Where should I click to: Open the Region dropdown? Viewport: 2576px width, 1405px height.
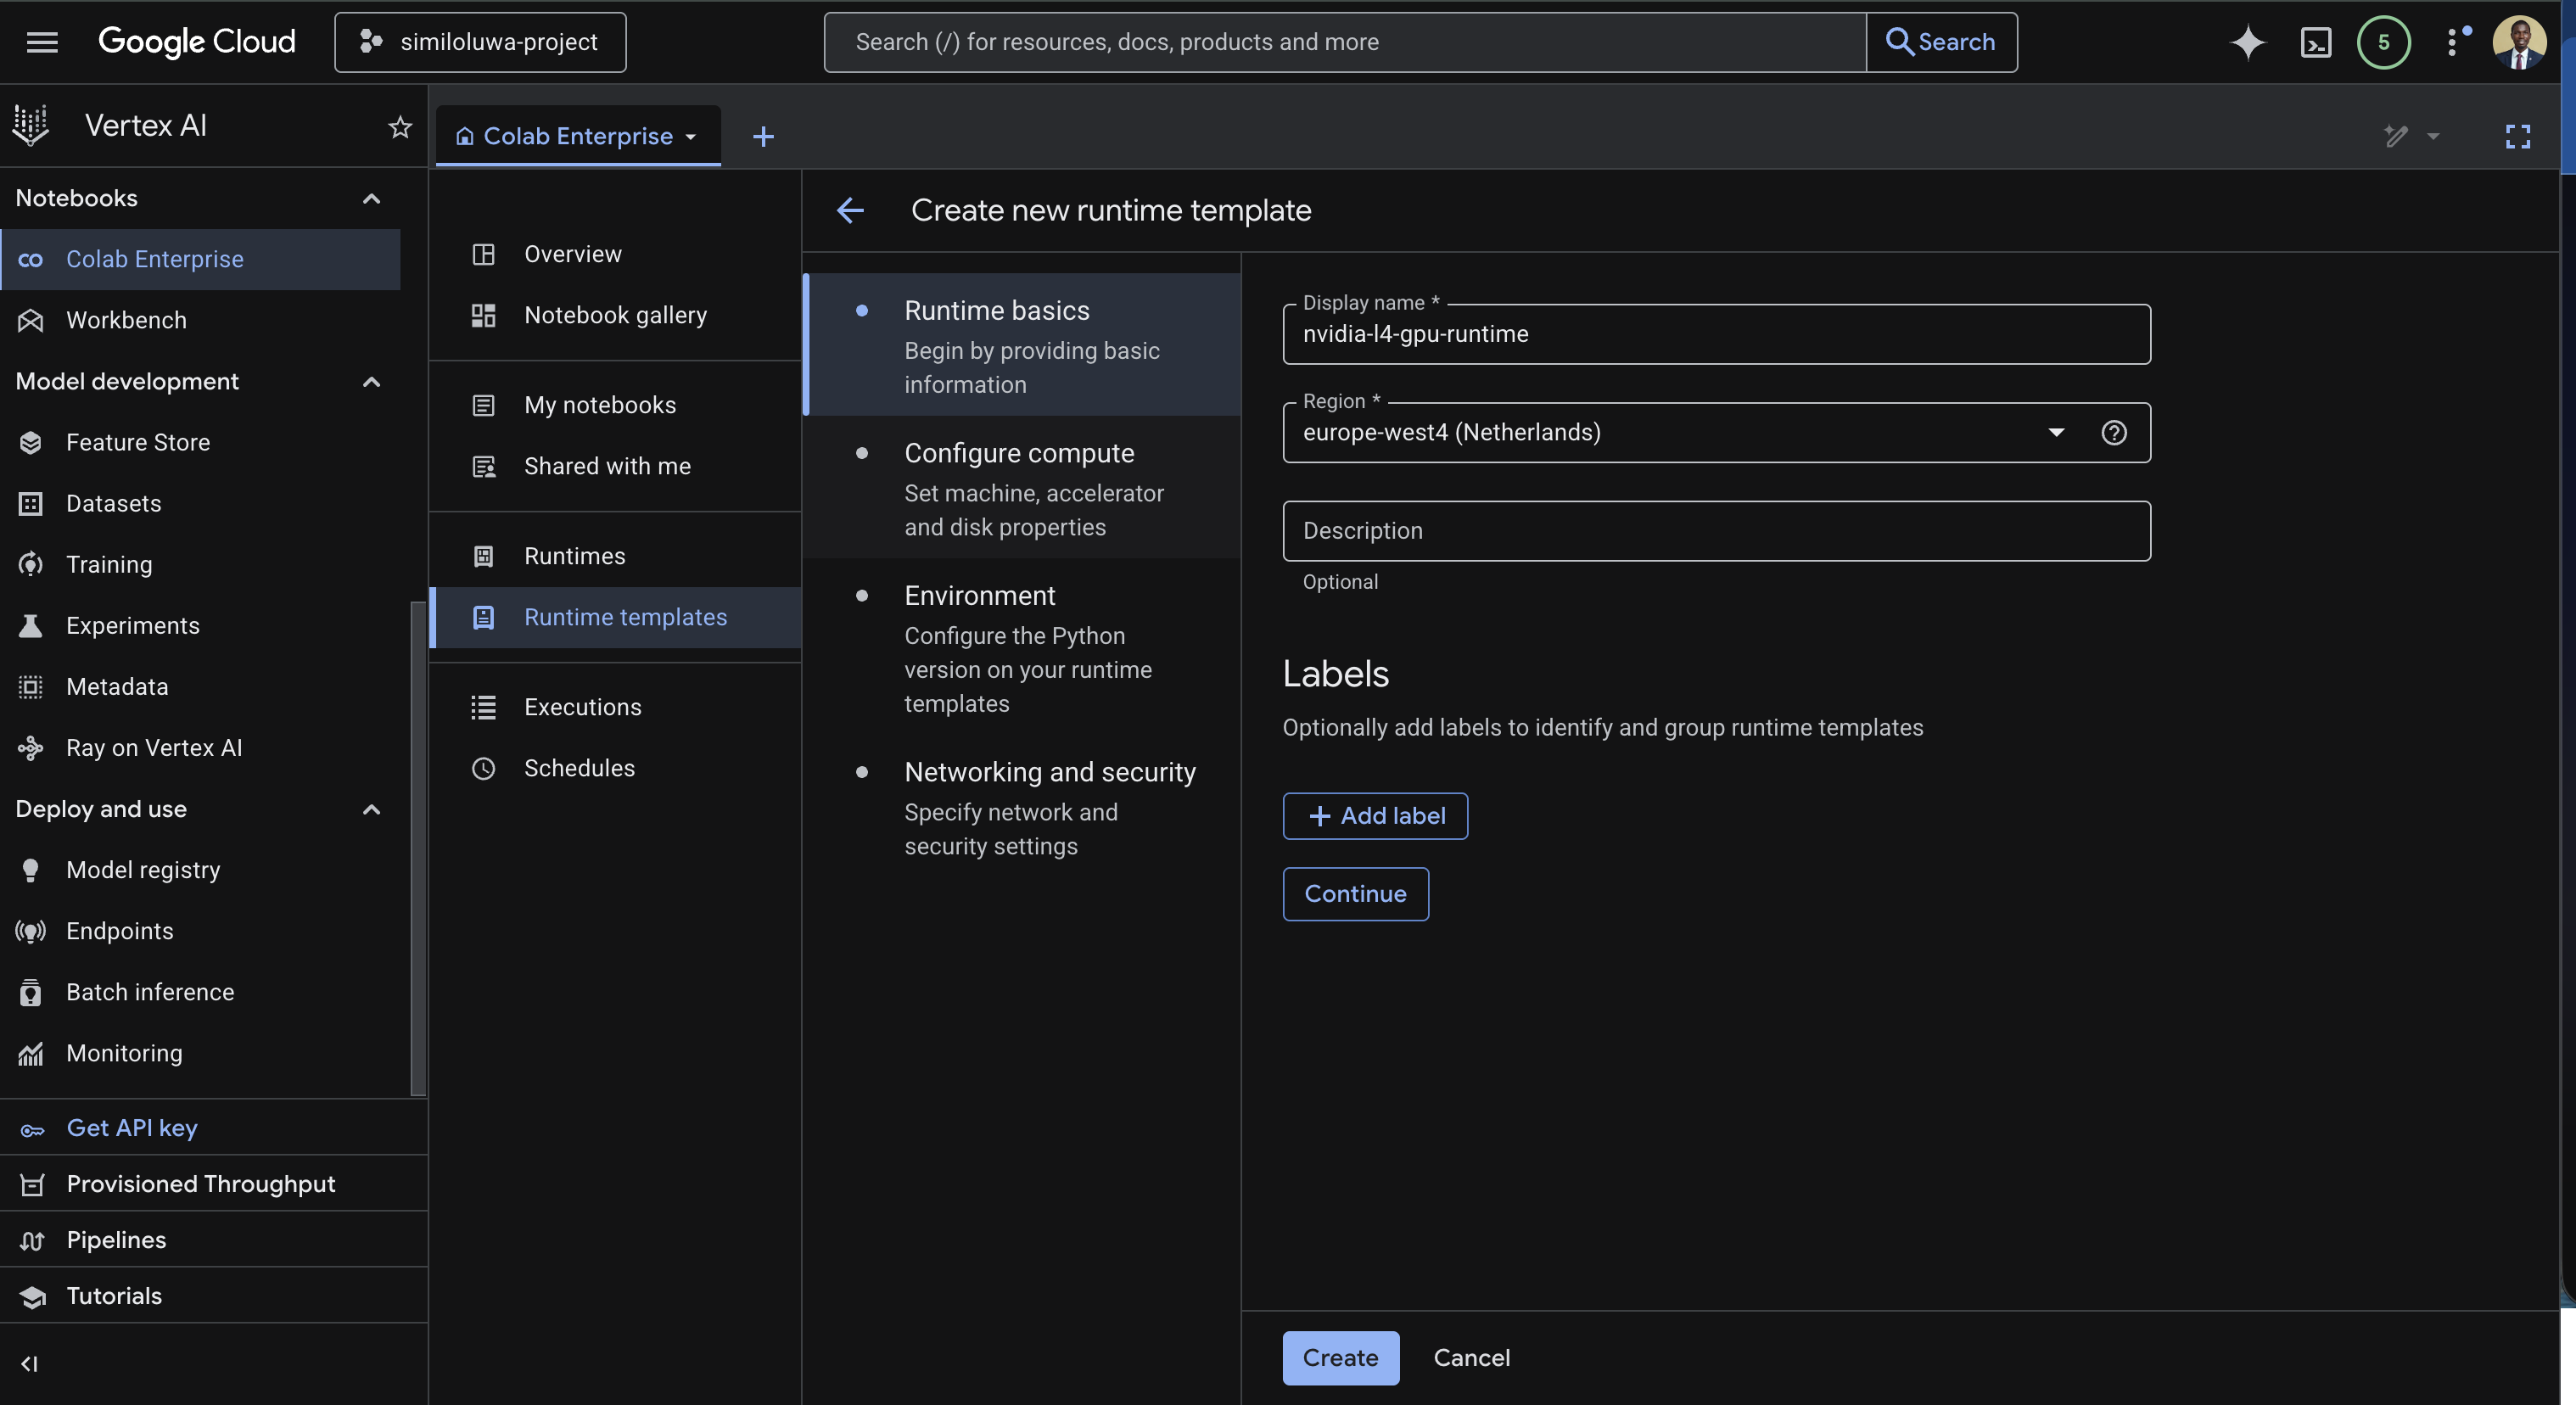click(x=2056, y=433)
